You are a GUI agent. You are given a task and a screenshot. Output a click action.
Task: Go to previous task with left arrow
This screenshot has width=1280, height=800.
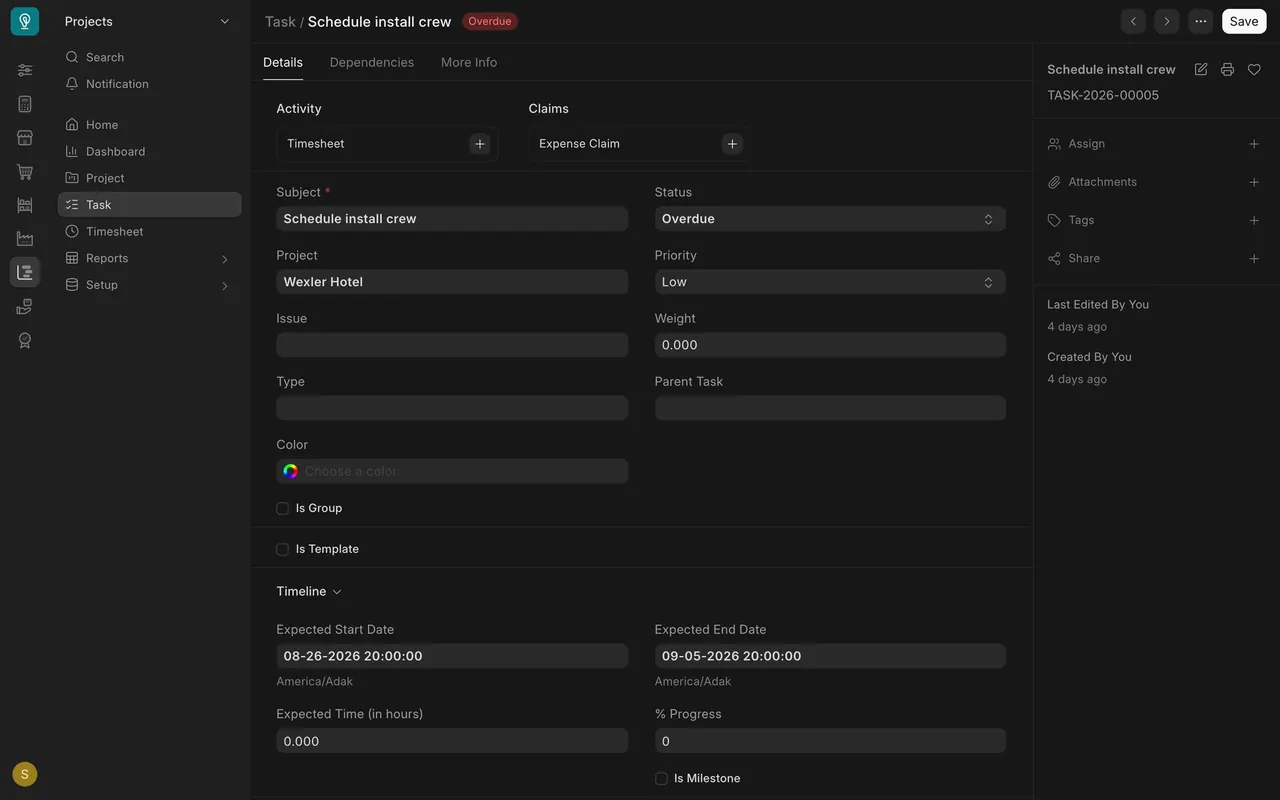(1133, 21)
